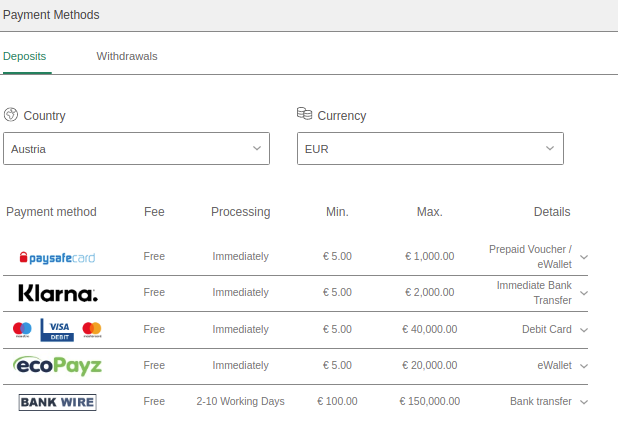
Task: Expand details chevron for ecoPayz row
Action: 584,366
